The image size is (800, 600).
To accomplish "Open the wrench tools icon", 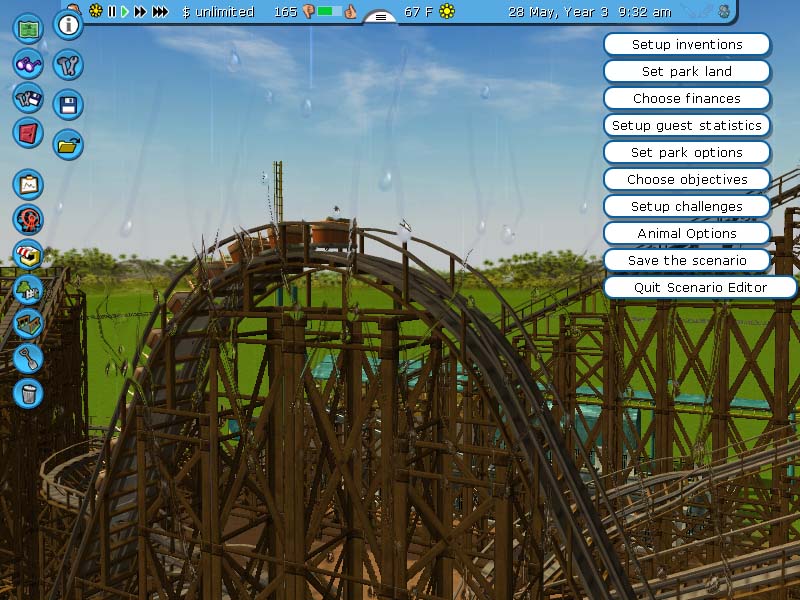I will point(68,65).
